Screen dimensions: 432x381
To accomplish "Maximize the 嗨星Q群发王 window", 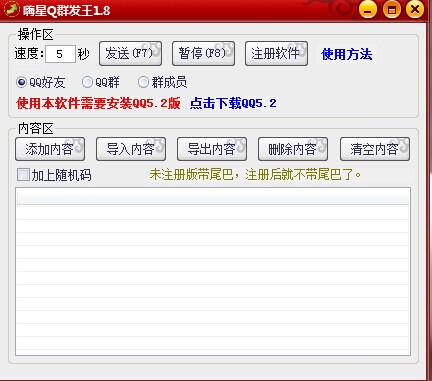I will [x=392, y=10].
